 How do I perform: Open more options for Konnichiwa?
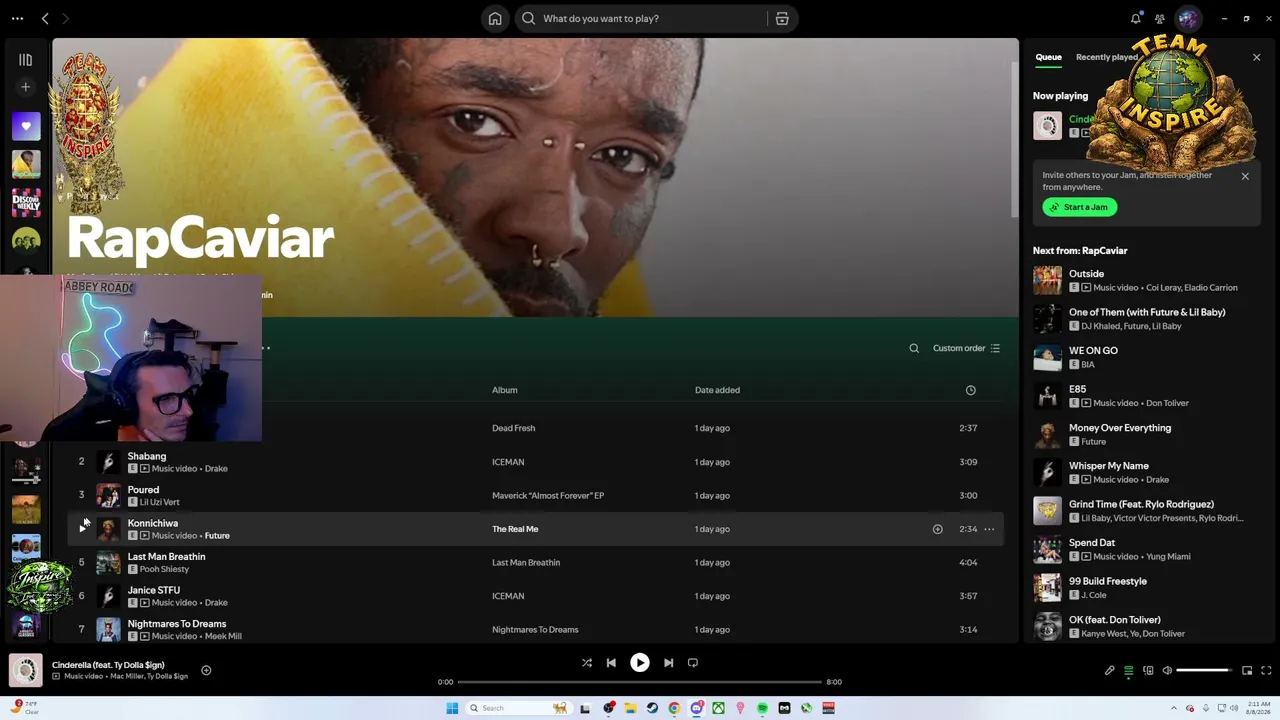point(989,529)
